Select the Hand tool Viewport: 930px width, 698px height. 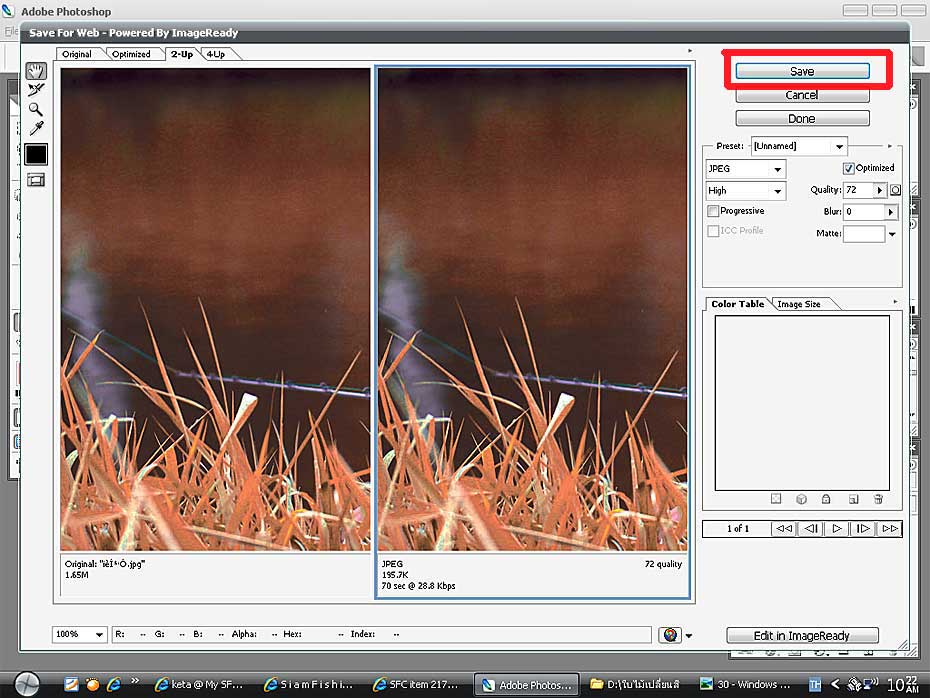pyautogui.click(x=36, y=71)
